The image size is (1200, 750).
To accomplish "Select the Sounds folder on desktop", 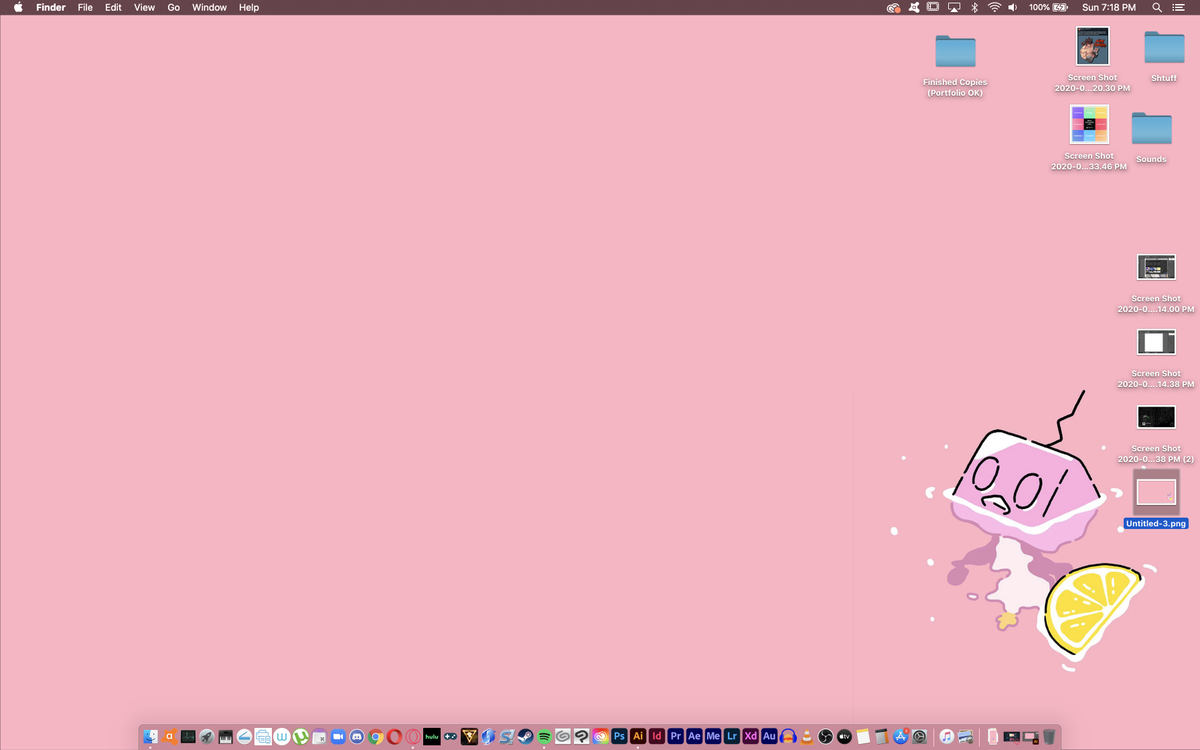I will click(1151, 128).
